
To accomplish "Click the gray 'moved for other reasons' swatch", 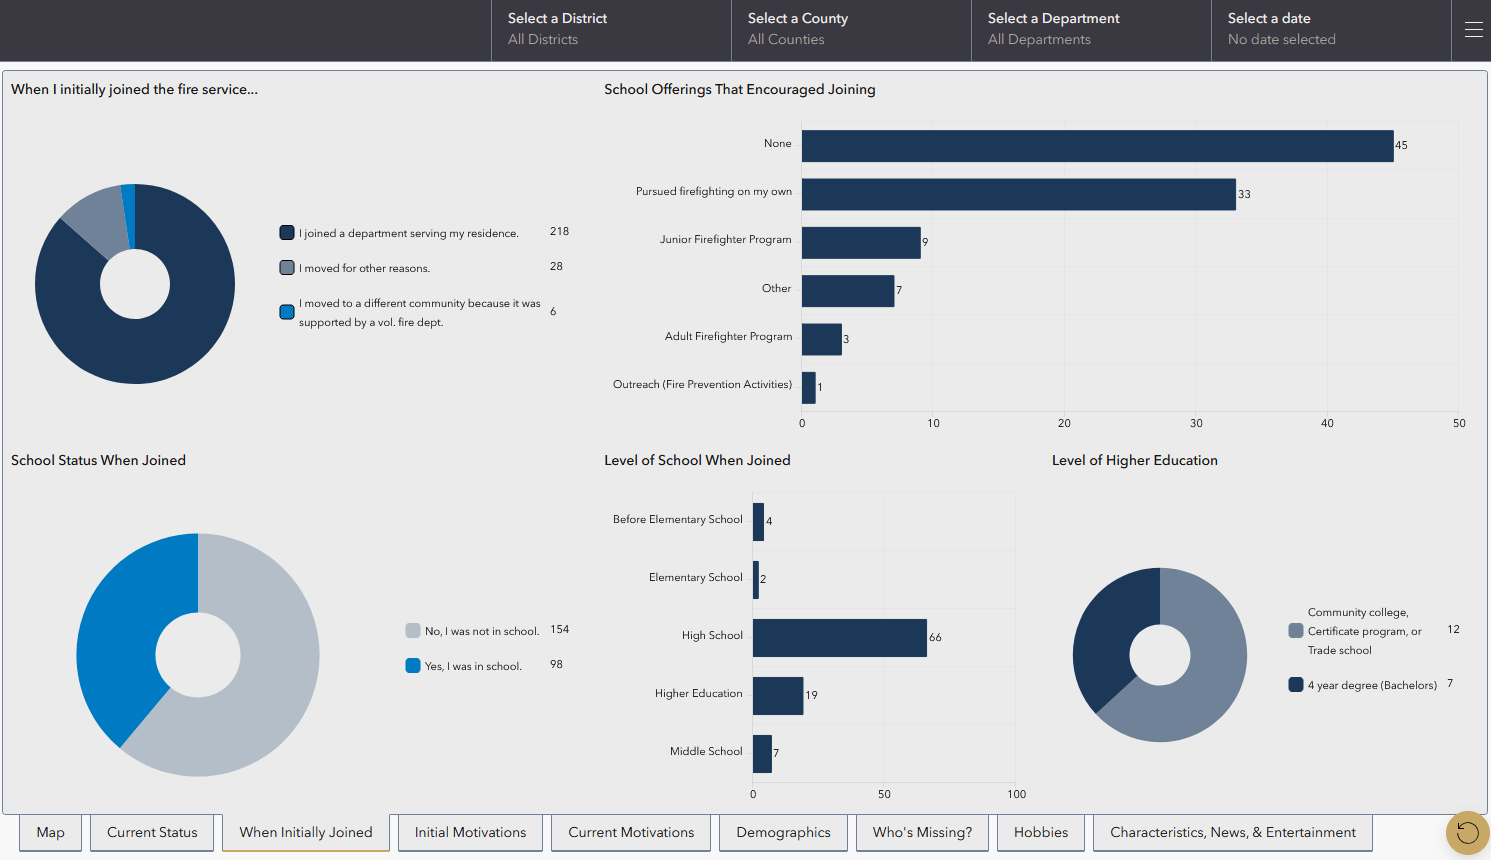I will pyautogui.click(x=287, y=268).
